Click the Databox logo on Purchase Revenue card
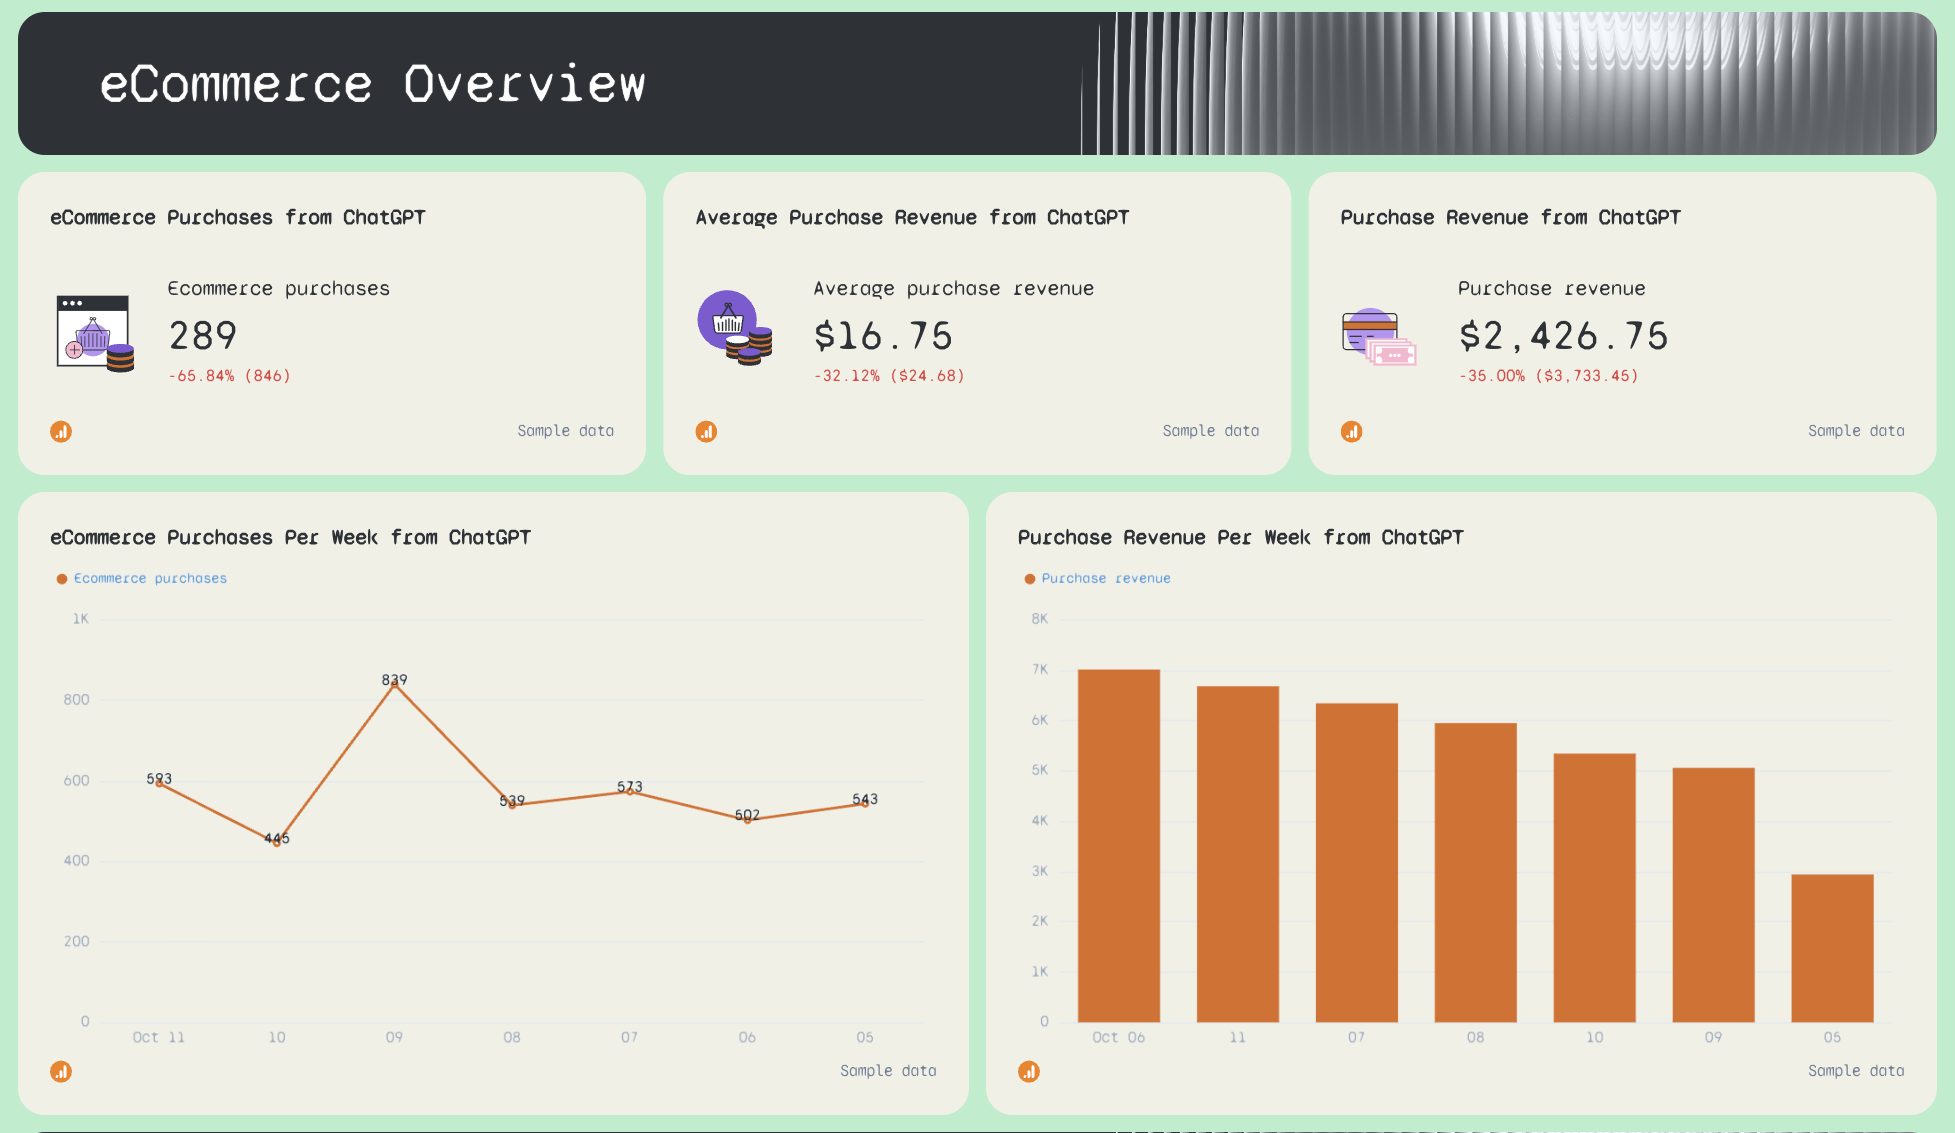Screen dimensions: 1955x1133 point(1352,431)
